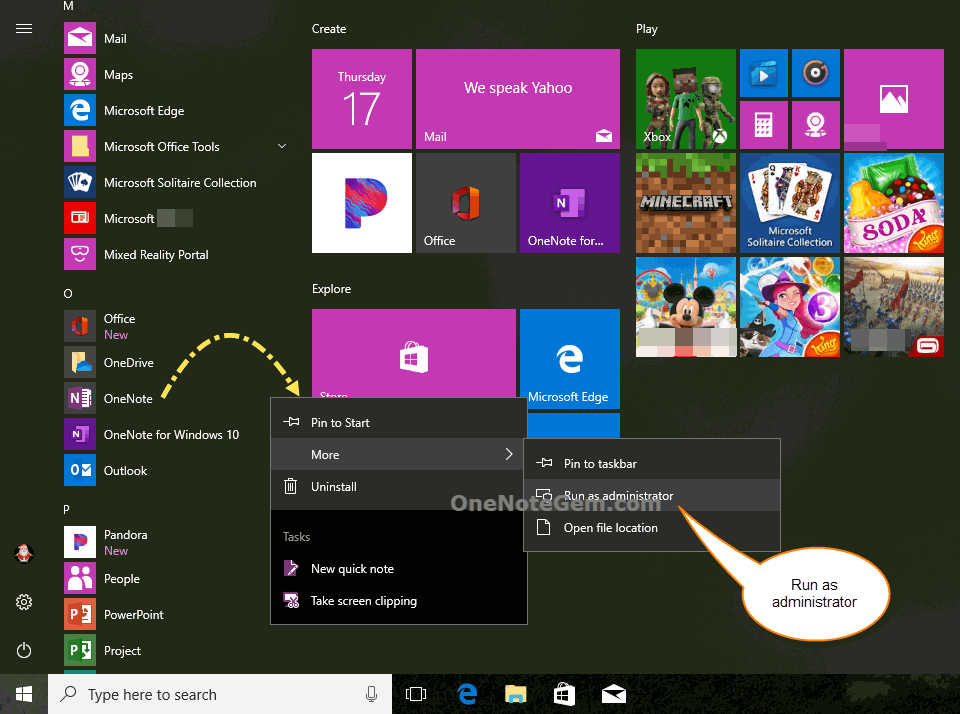Open the Microsoft Solitaire Collection tile
This screenshot has height=714, width=960.
pyautogui.click(x=789, y=203)
